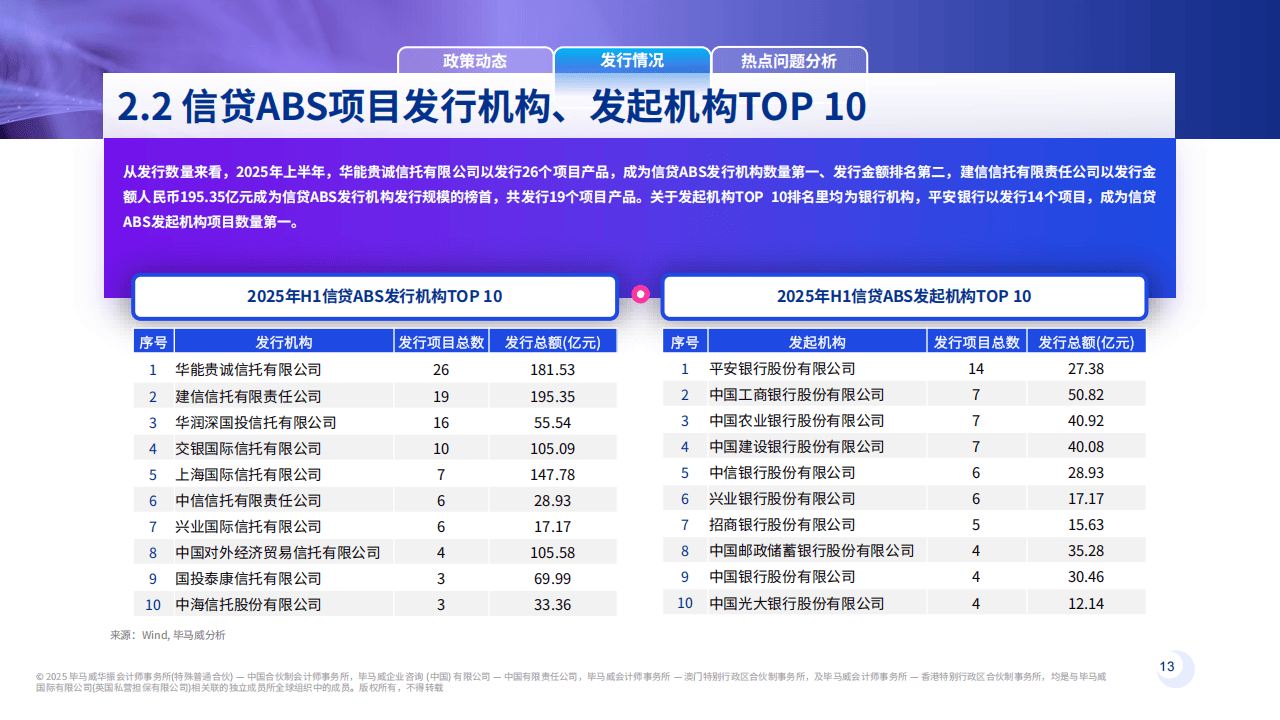This screenshot has height=720, width=1280.
Task: Select the 平安银行股份有限公司 table row
Action: (x=782, y=369)
